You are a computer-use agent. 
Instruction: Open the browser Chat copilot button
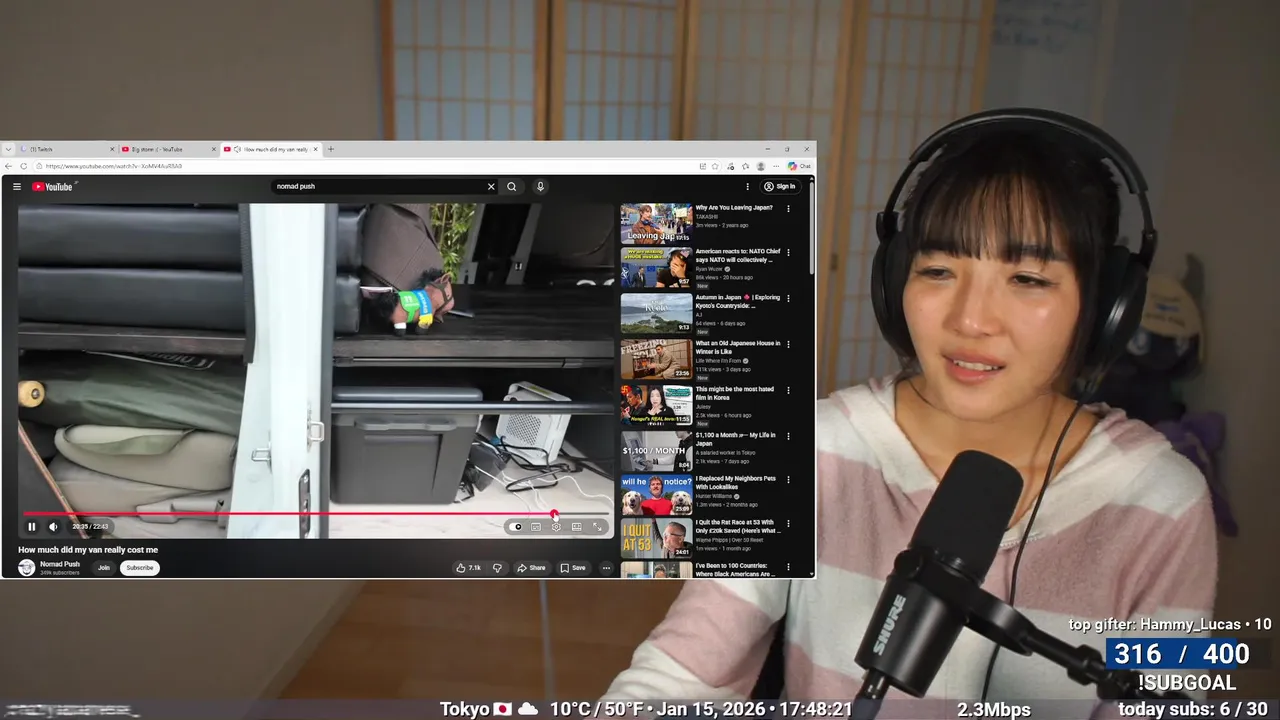(x=799, y=166)
